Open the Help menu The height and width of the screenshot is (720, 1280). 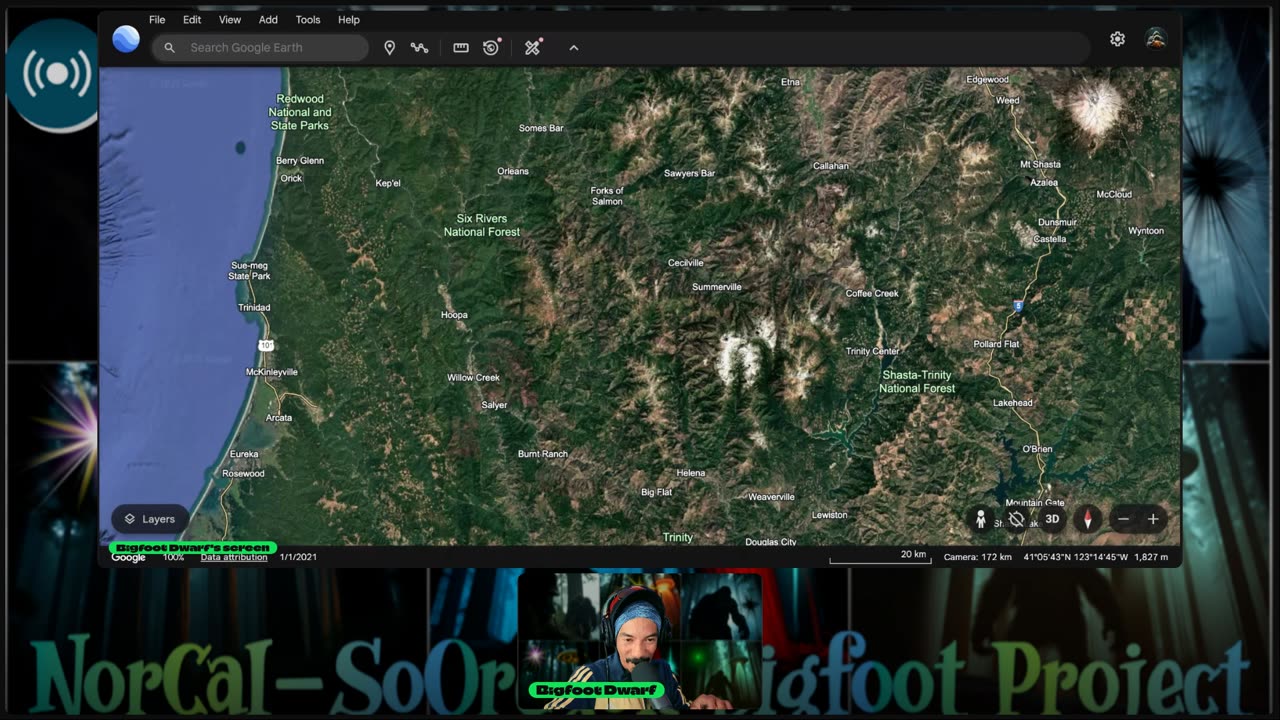click(x=349, y=19)
